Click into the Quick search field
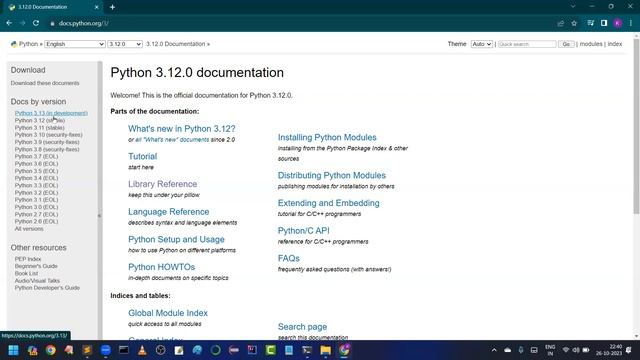640x360 pixels. tap(527, 44)
